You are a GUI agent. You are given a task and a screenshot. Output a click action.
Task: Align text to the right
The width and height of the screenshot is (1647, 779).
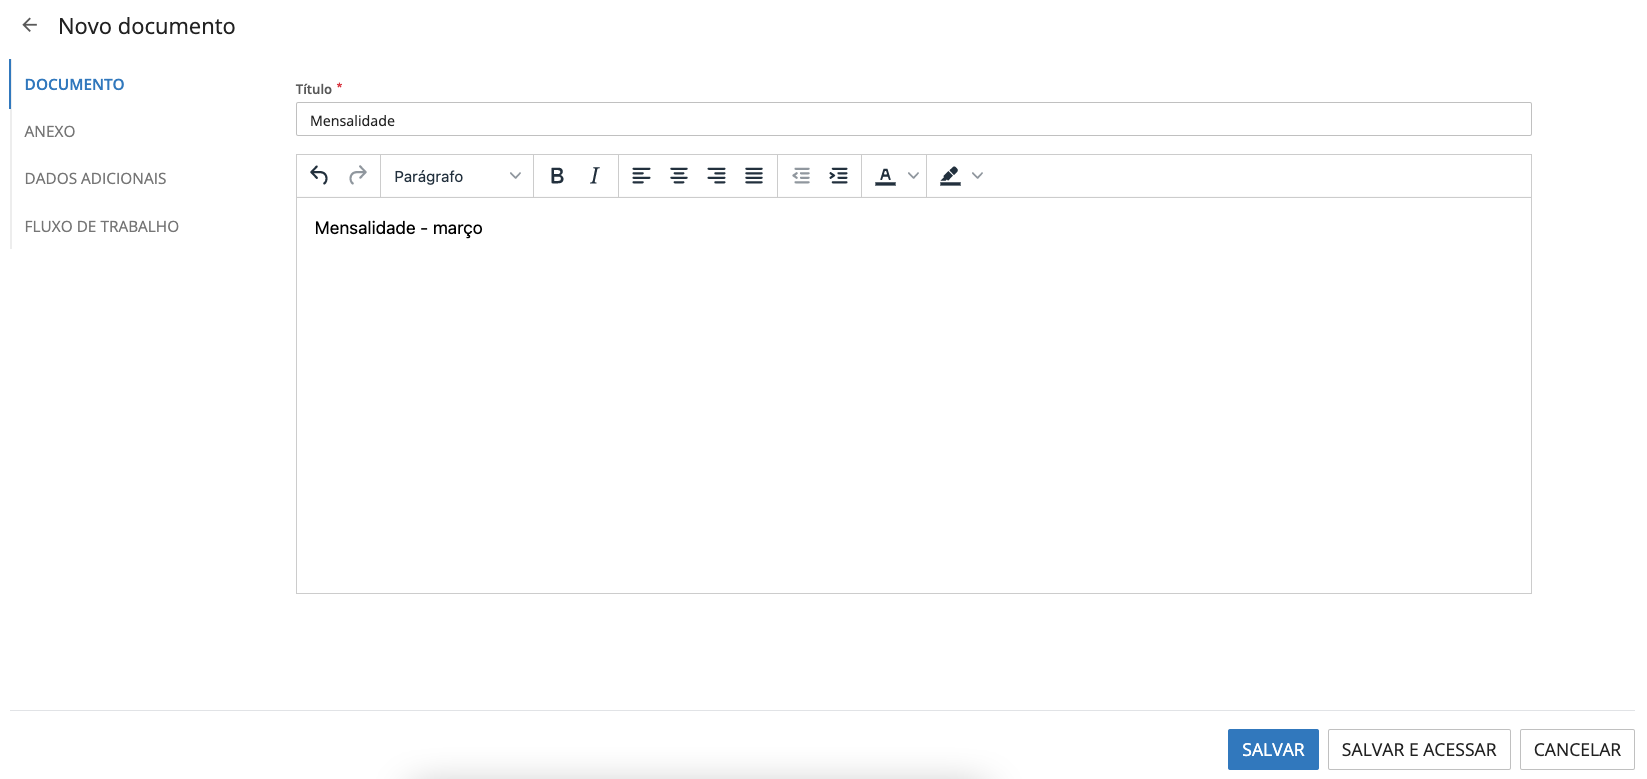click(x=717, y=176)
